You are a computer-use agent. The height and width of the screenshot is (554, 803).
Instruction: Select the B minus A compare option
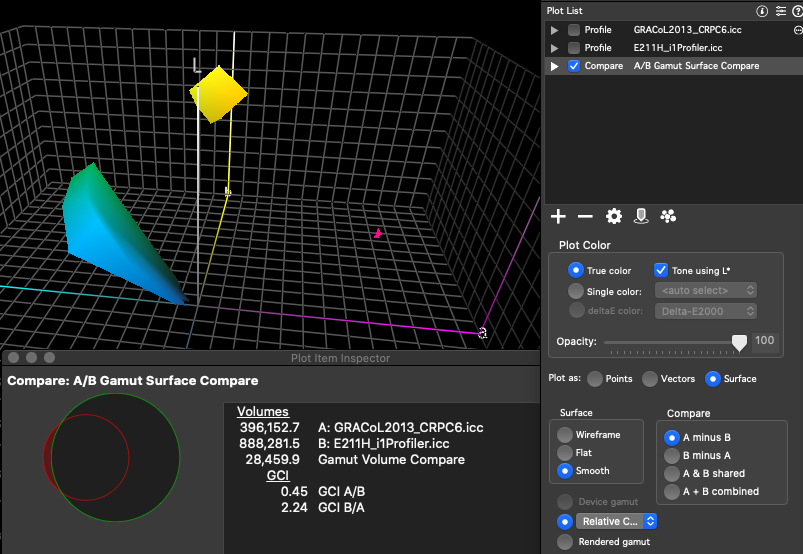[673, 455]
